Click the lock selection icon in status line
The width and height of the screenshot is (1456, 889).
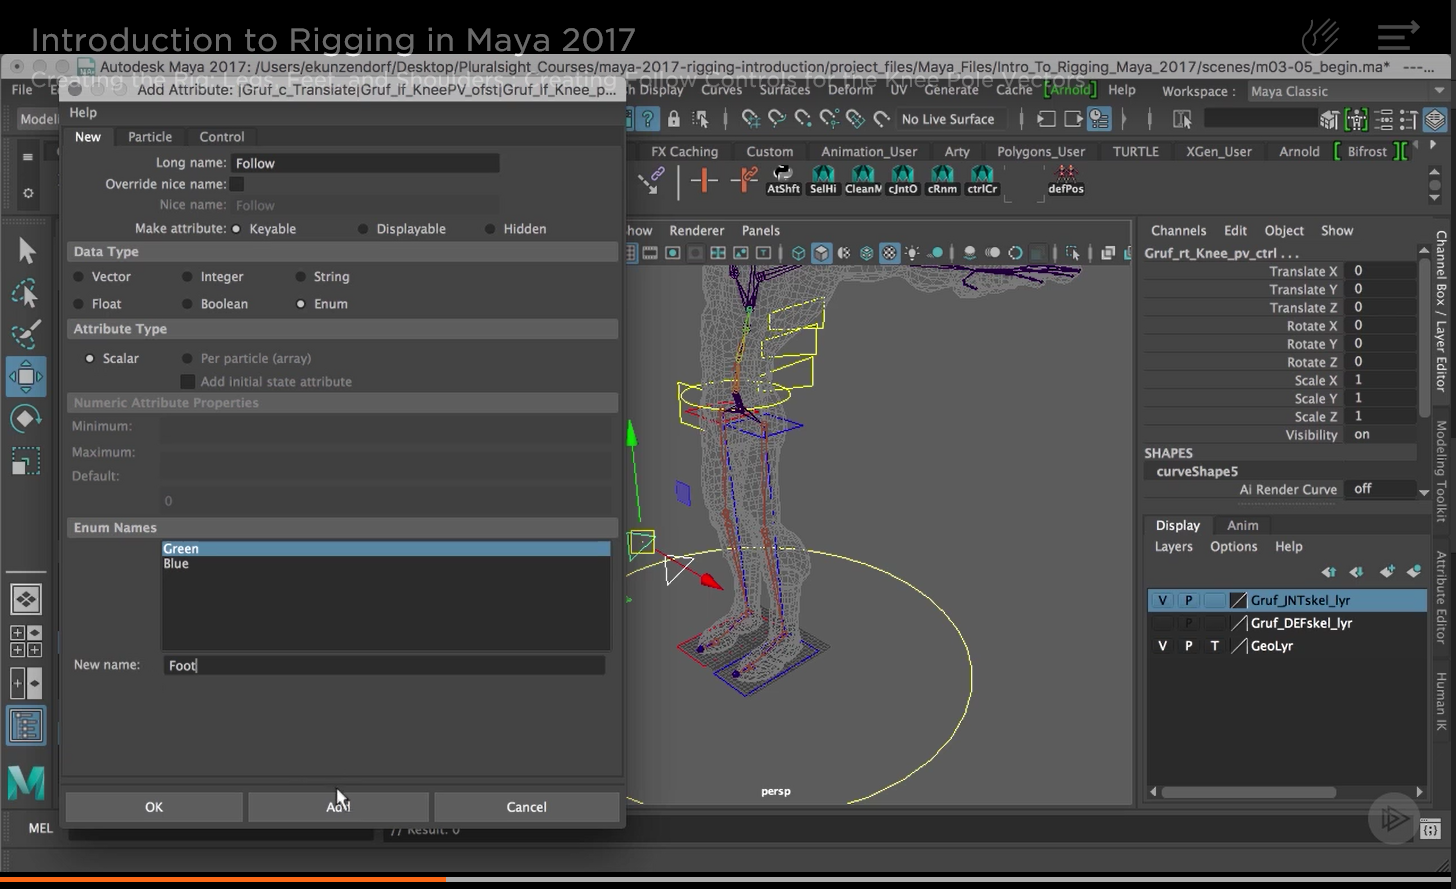(x=674, y=119)
